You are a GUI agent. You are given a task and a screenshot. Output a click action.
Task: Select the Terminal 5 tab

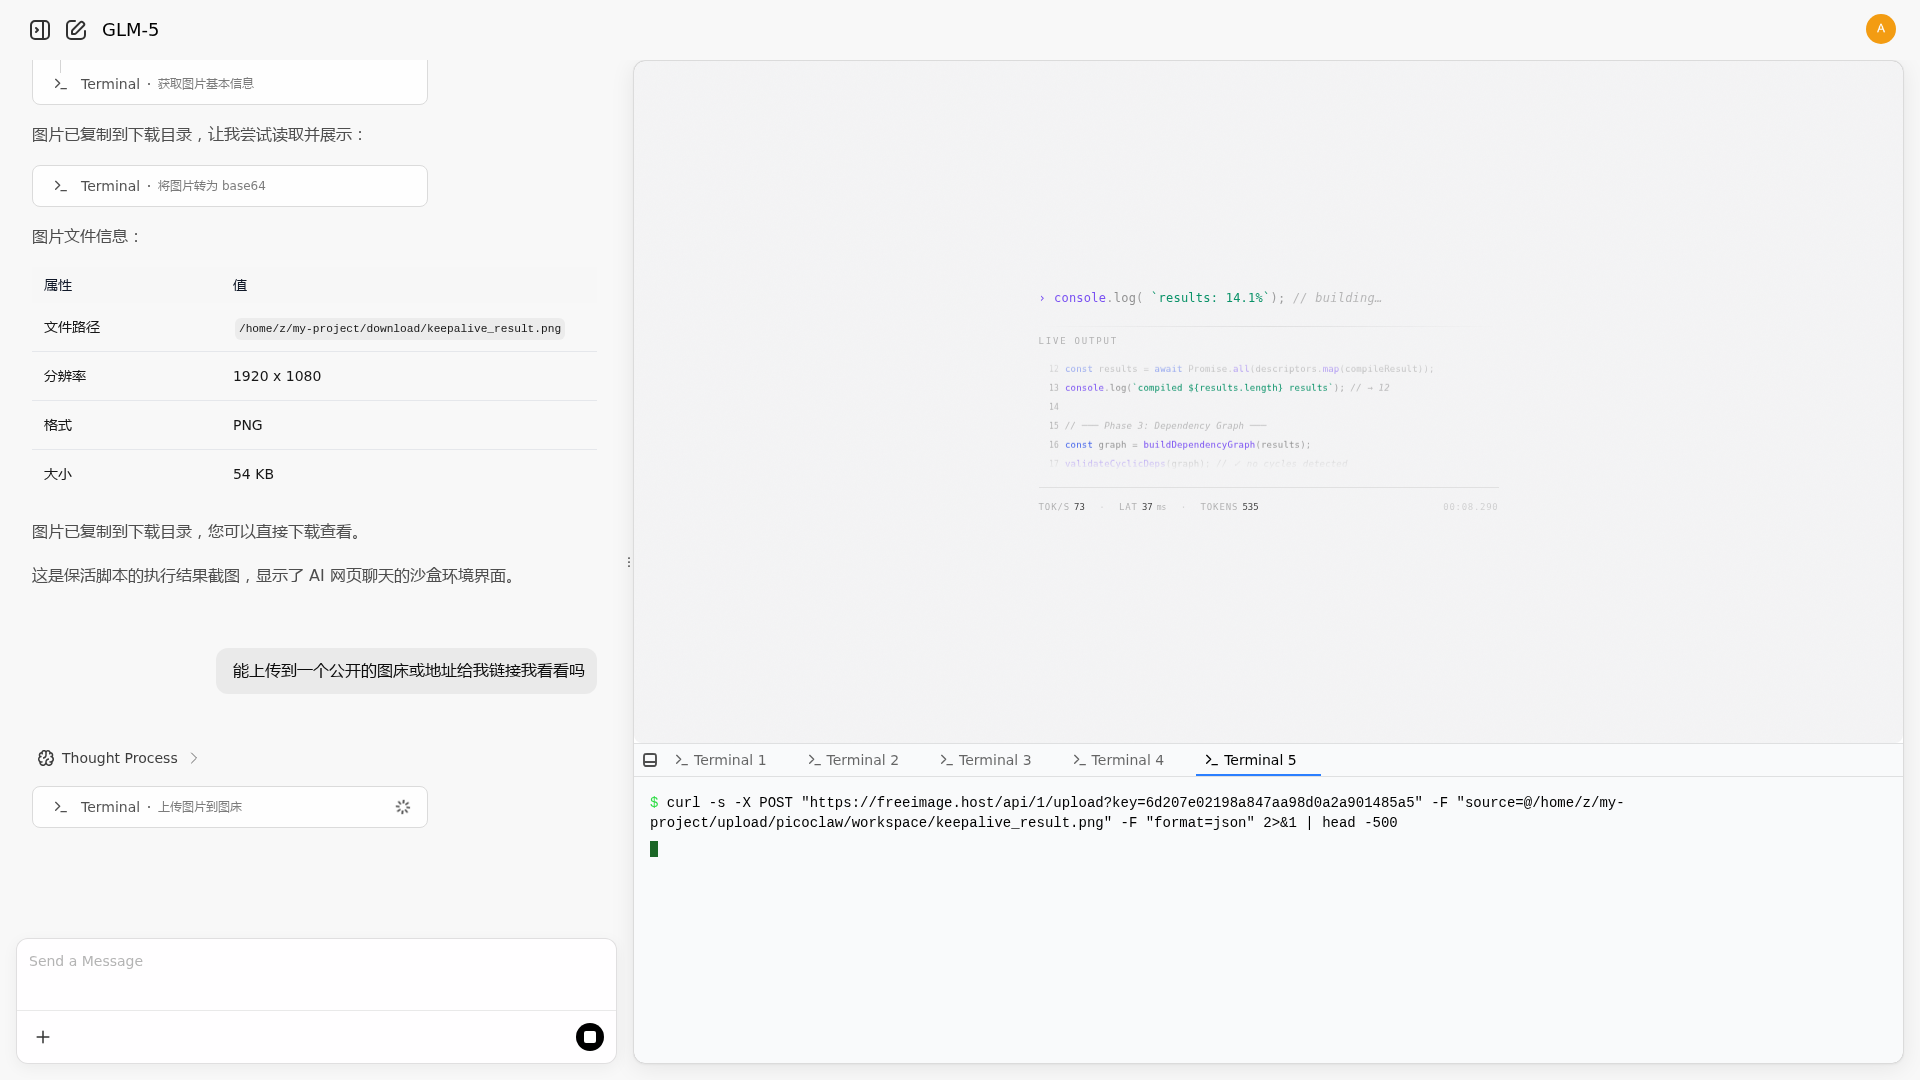[1258, 760]
